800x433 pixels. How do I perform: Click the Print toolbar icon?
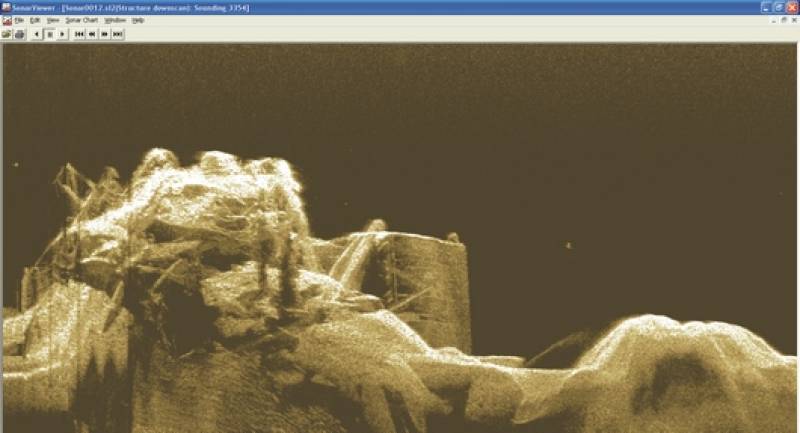coord(19,34)
